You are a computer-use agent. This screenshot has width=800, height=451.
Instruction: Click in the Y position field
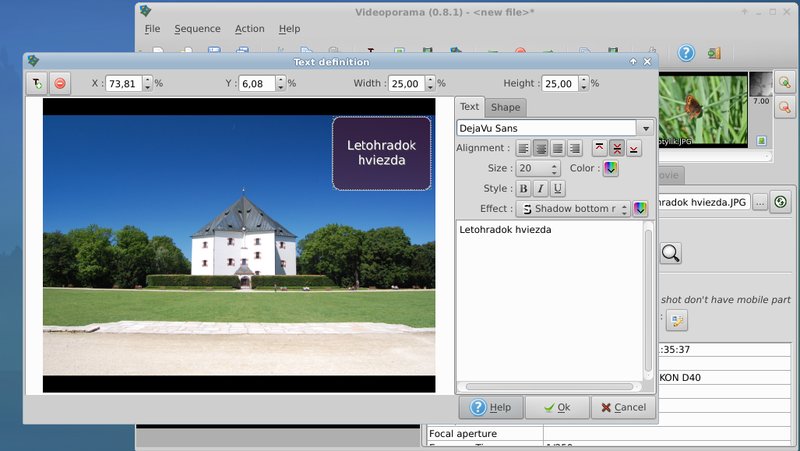pos(257,84)
